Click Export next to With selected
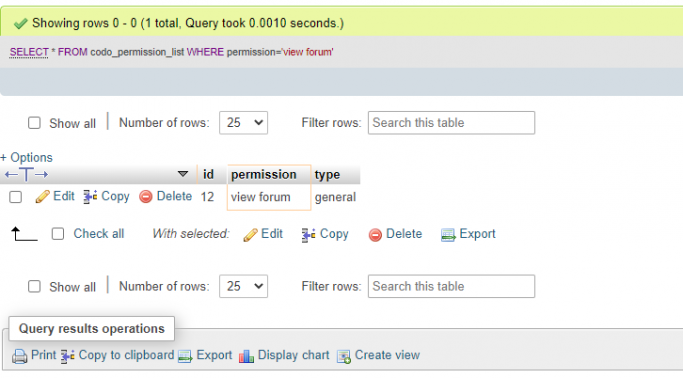The width and height of the screenshot is (683, 378). pos(477,234)
